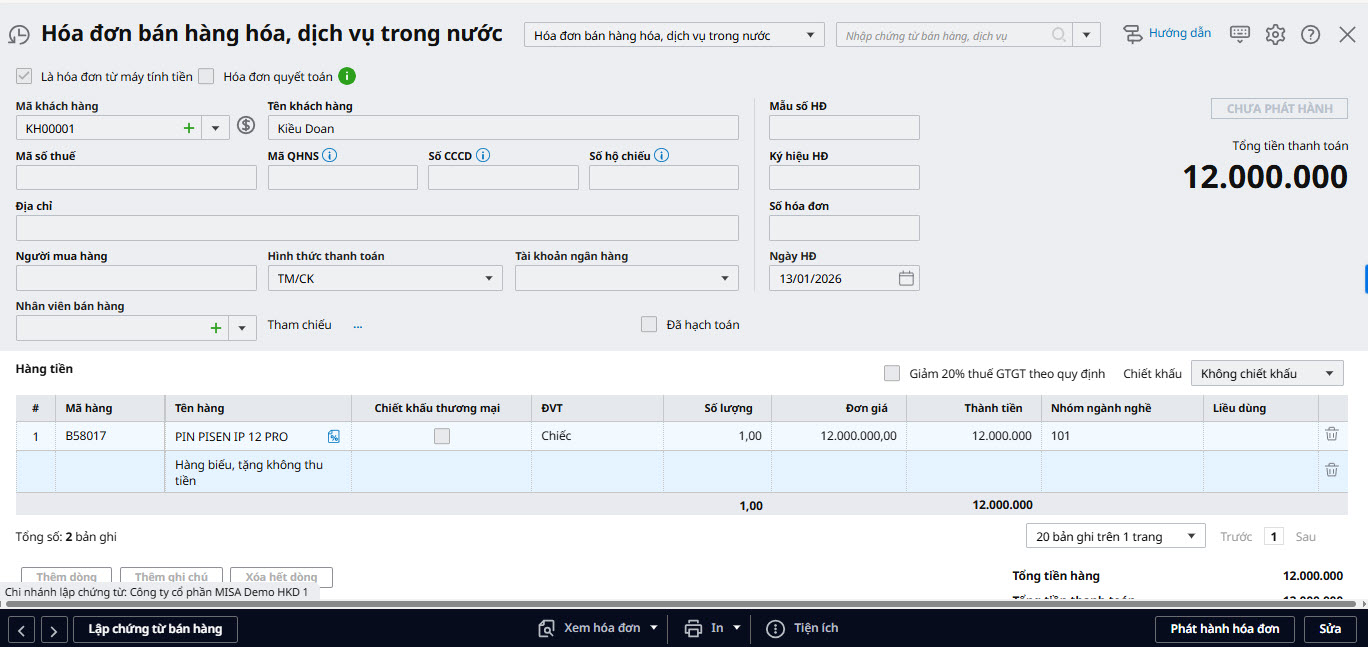
Task: Click the help question mark icon
Action: pyautogui.click(x=1310, y=35)
